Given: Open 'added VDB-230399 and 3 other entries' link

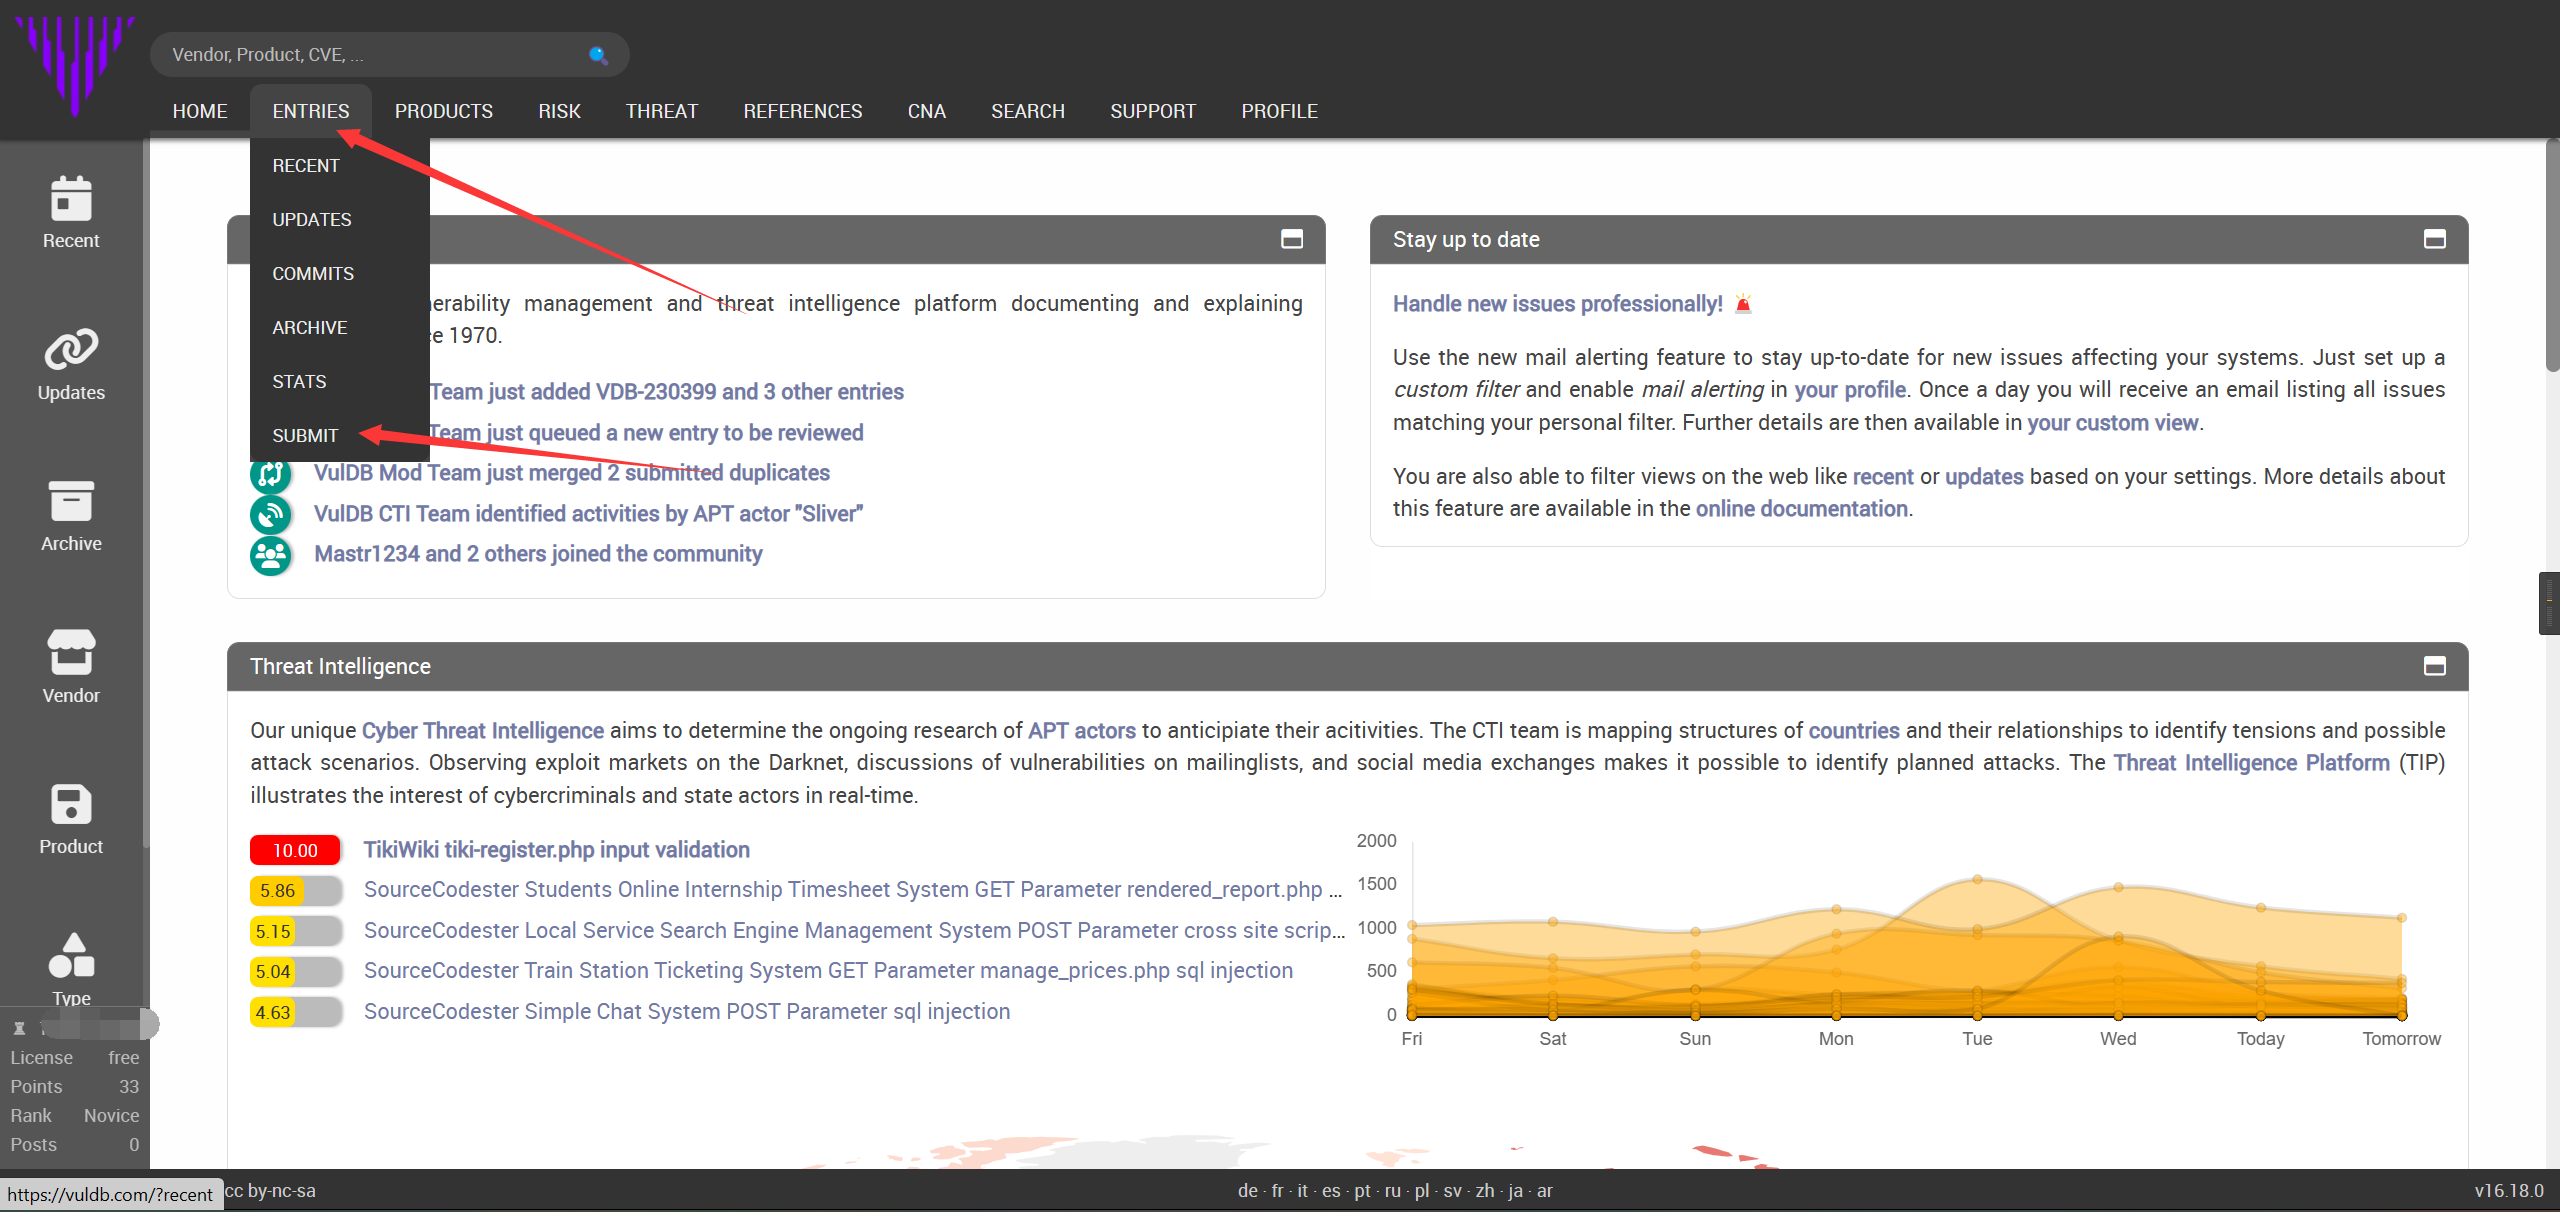Looking at the screenshot, I should click(x=666, y=392).
